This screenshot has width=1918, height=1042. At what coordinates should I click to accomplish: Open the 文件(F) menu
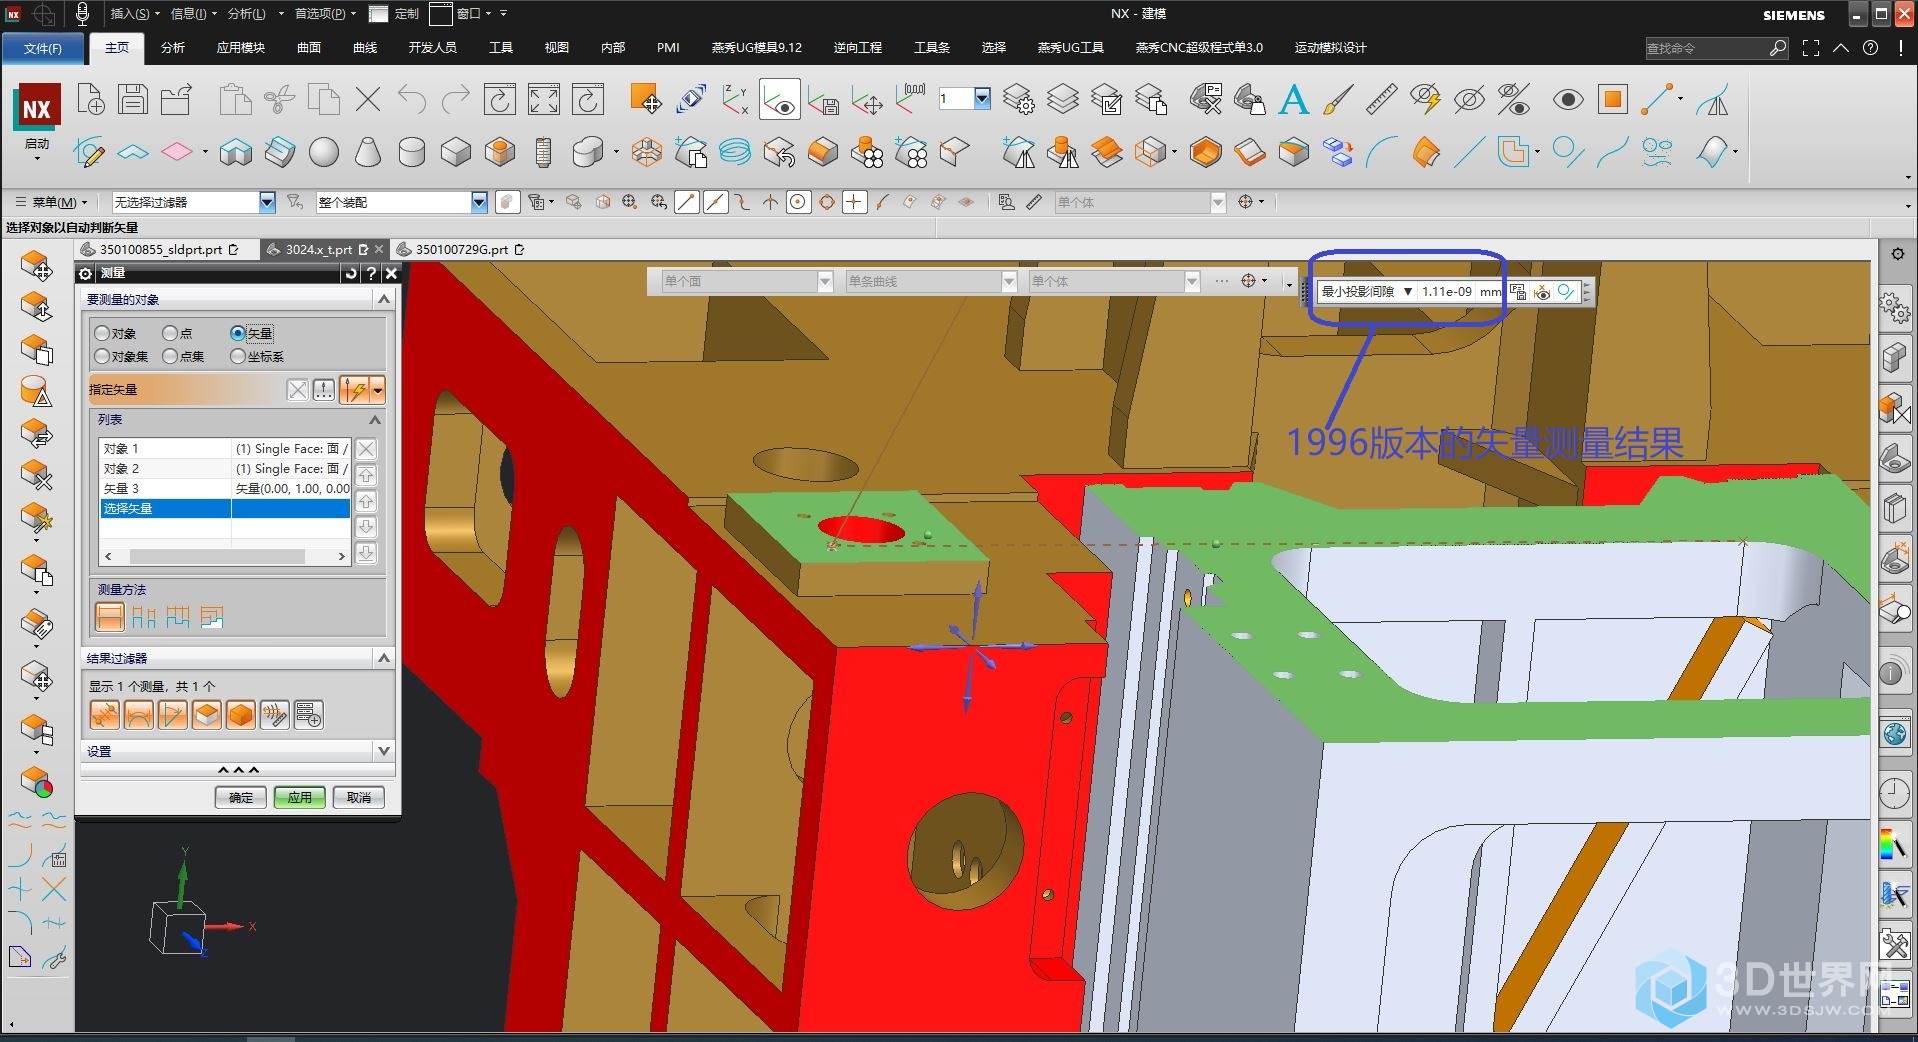pos(43,48)
